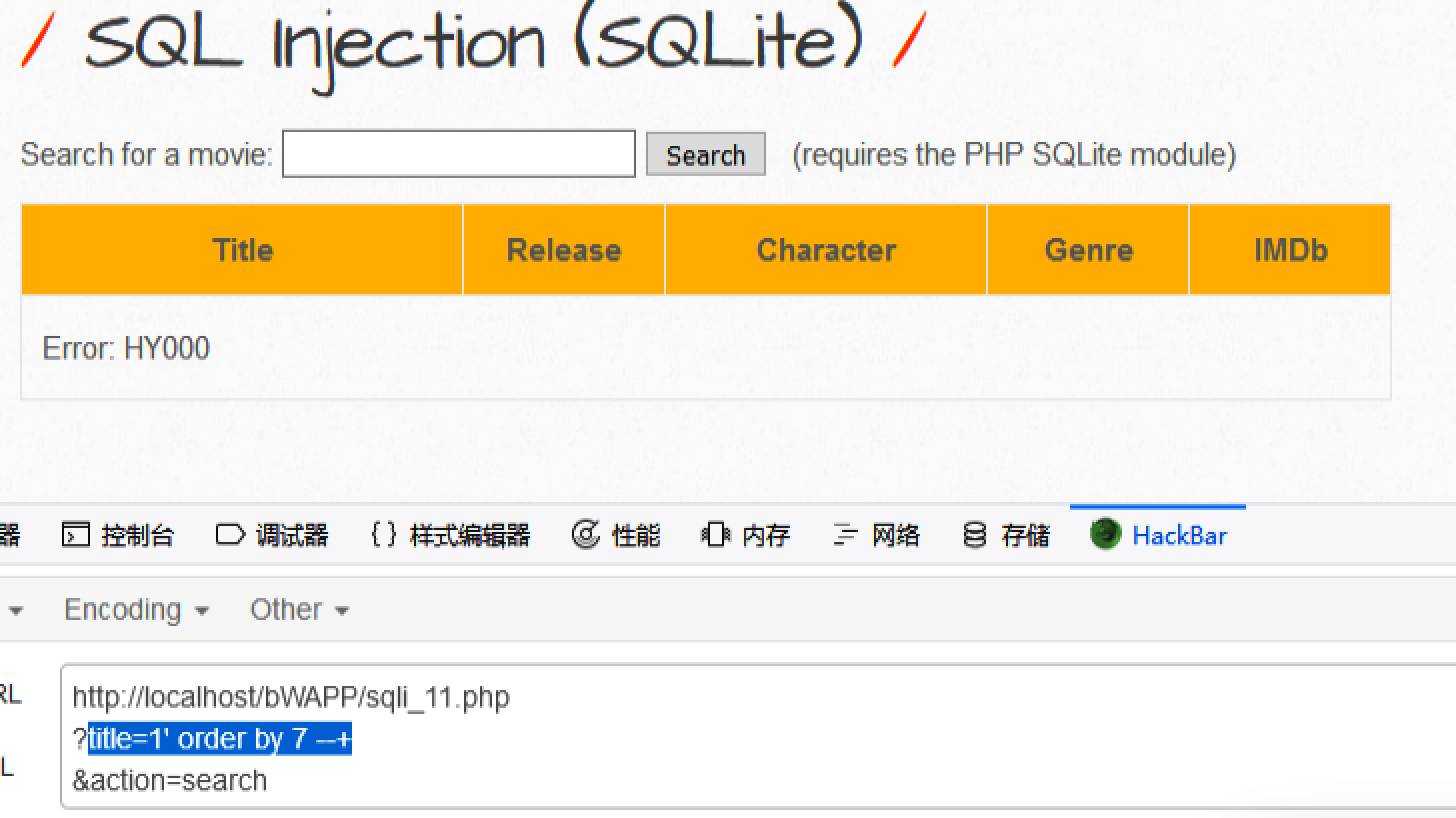Open the 调试器 debugger tab

coord(272,536)
